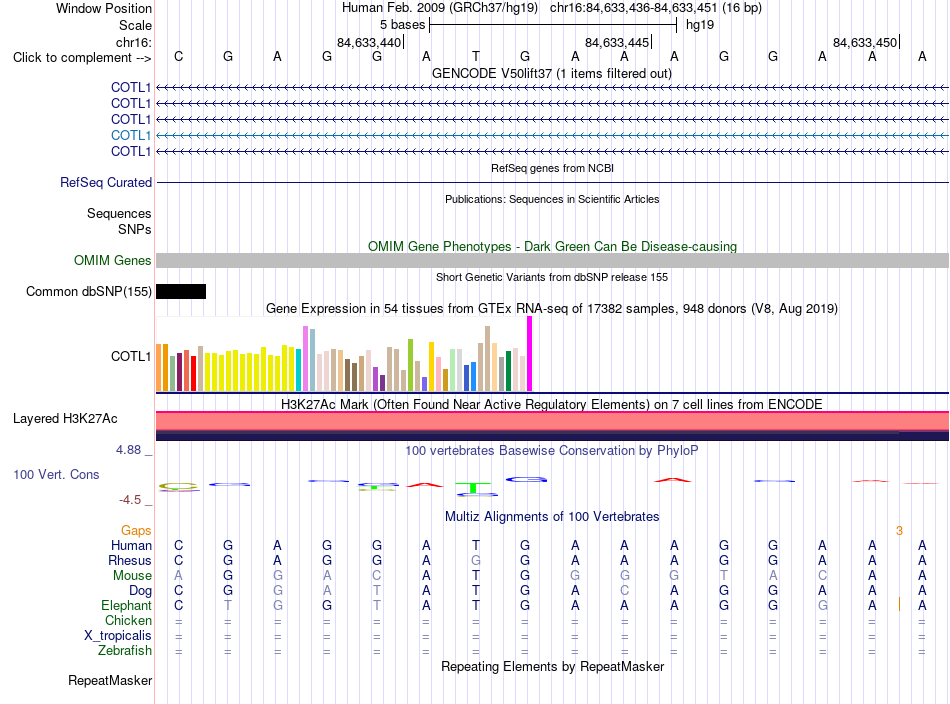Open the 100 Vert. Cons track label

[x=56, y=474]
